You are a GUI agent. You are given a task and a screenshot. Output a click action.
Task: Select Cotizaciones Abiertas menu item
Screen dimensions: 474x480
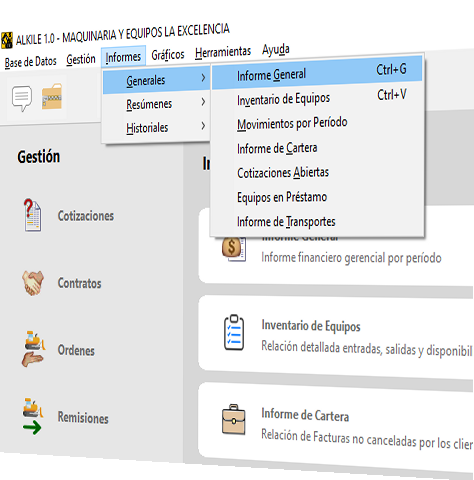click(283, 173)
